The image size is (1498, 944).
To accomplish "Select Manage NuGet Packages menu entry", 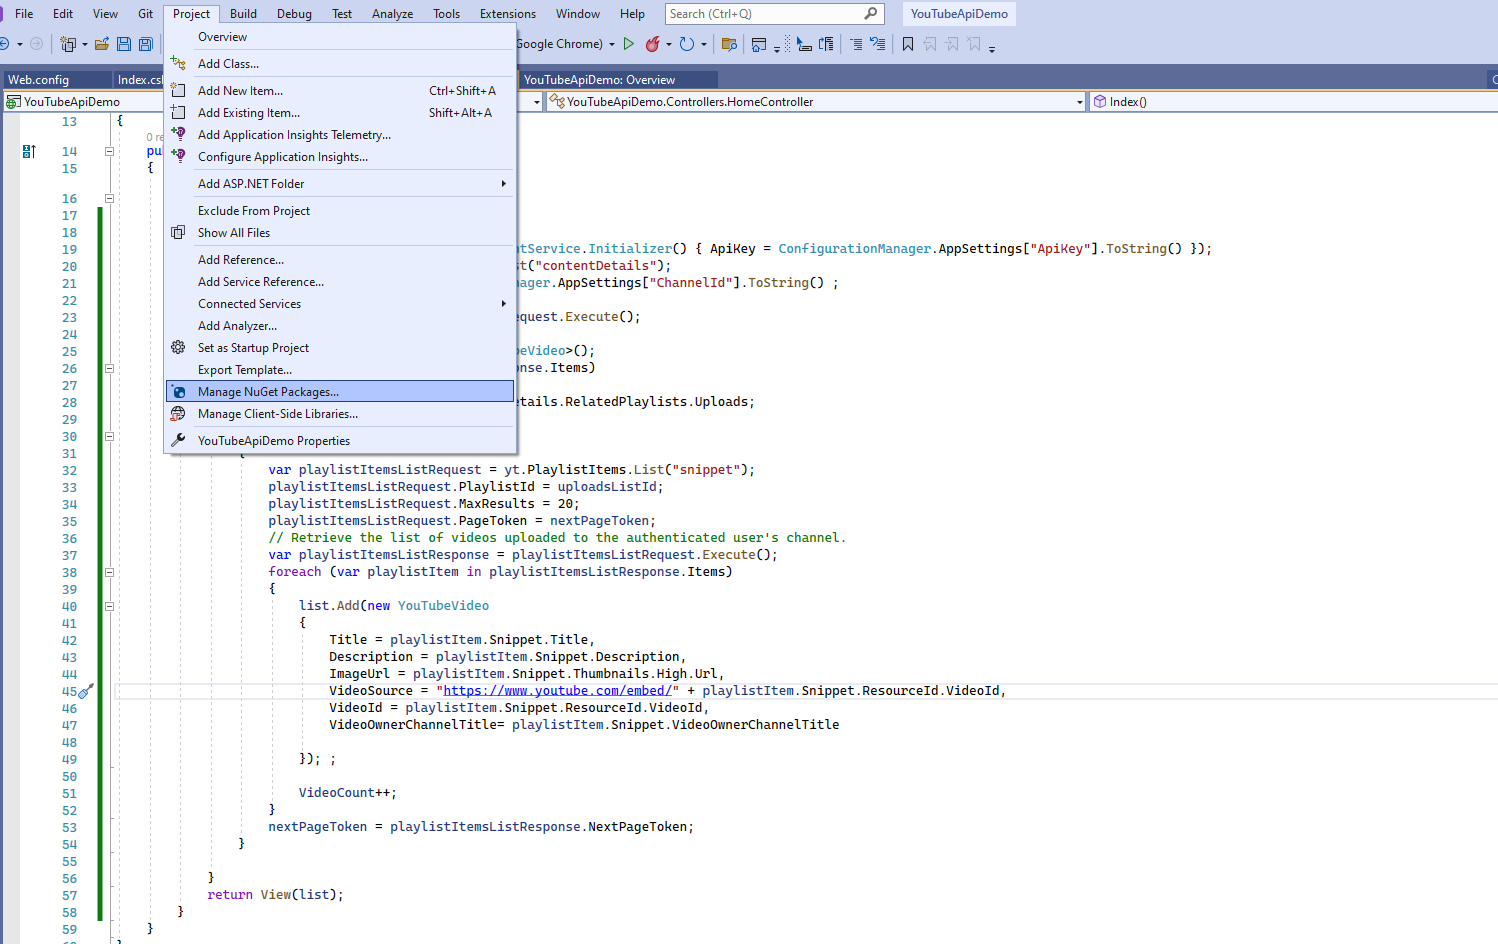I will [x=340, y=392].
